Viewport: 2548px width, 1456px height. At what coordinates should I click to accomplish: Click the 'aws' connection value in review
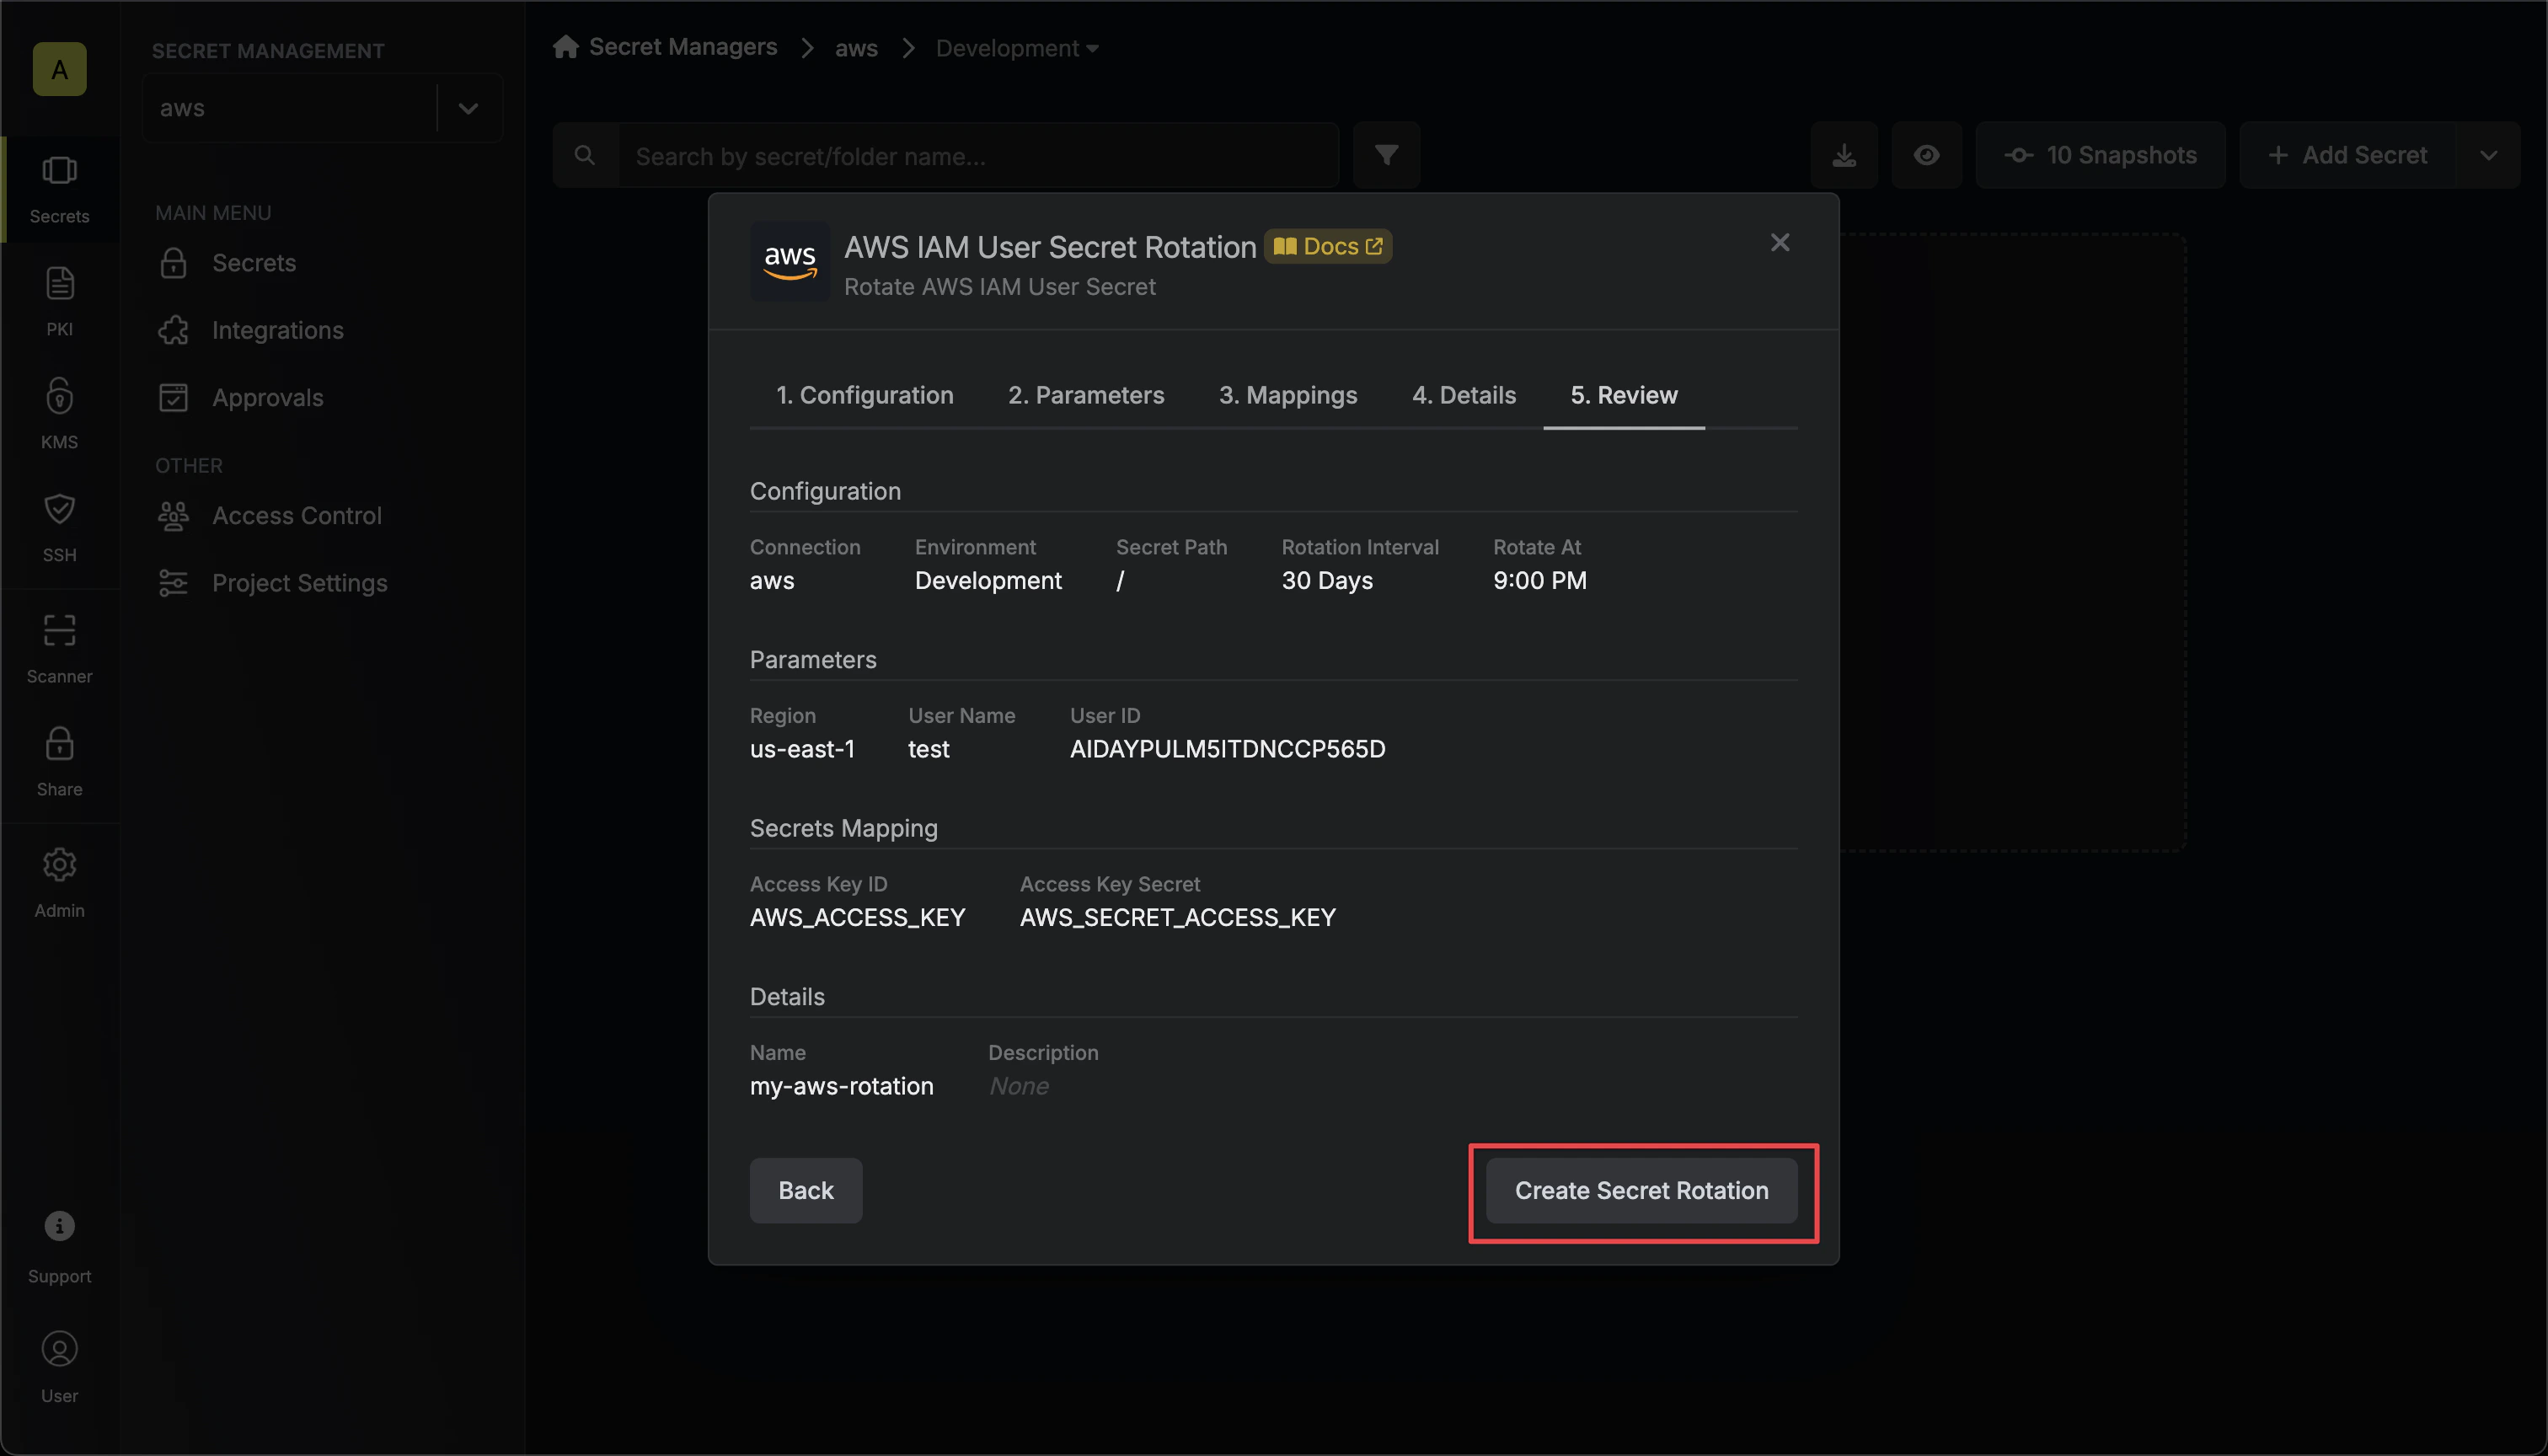click(x=772, y=581)
